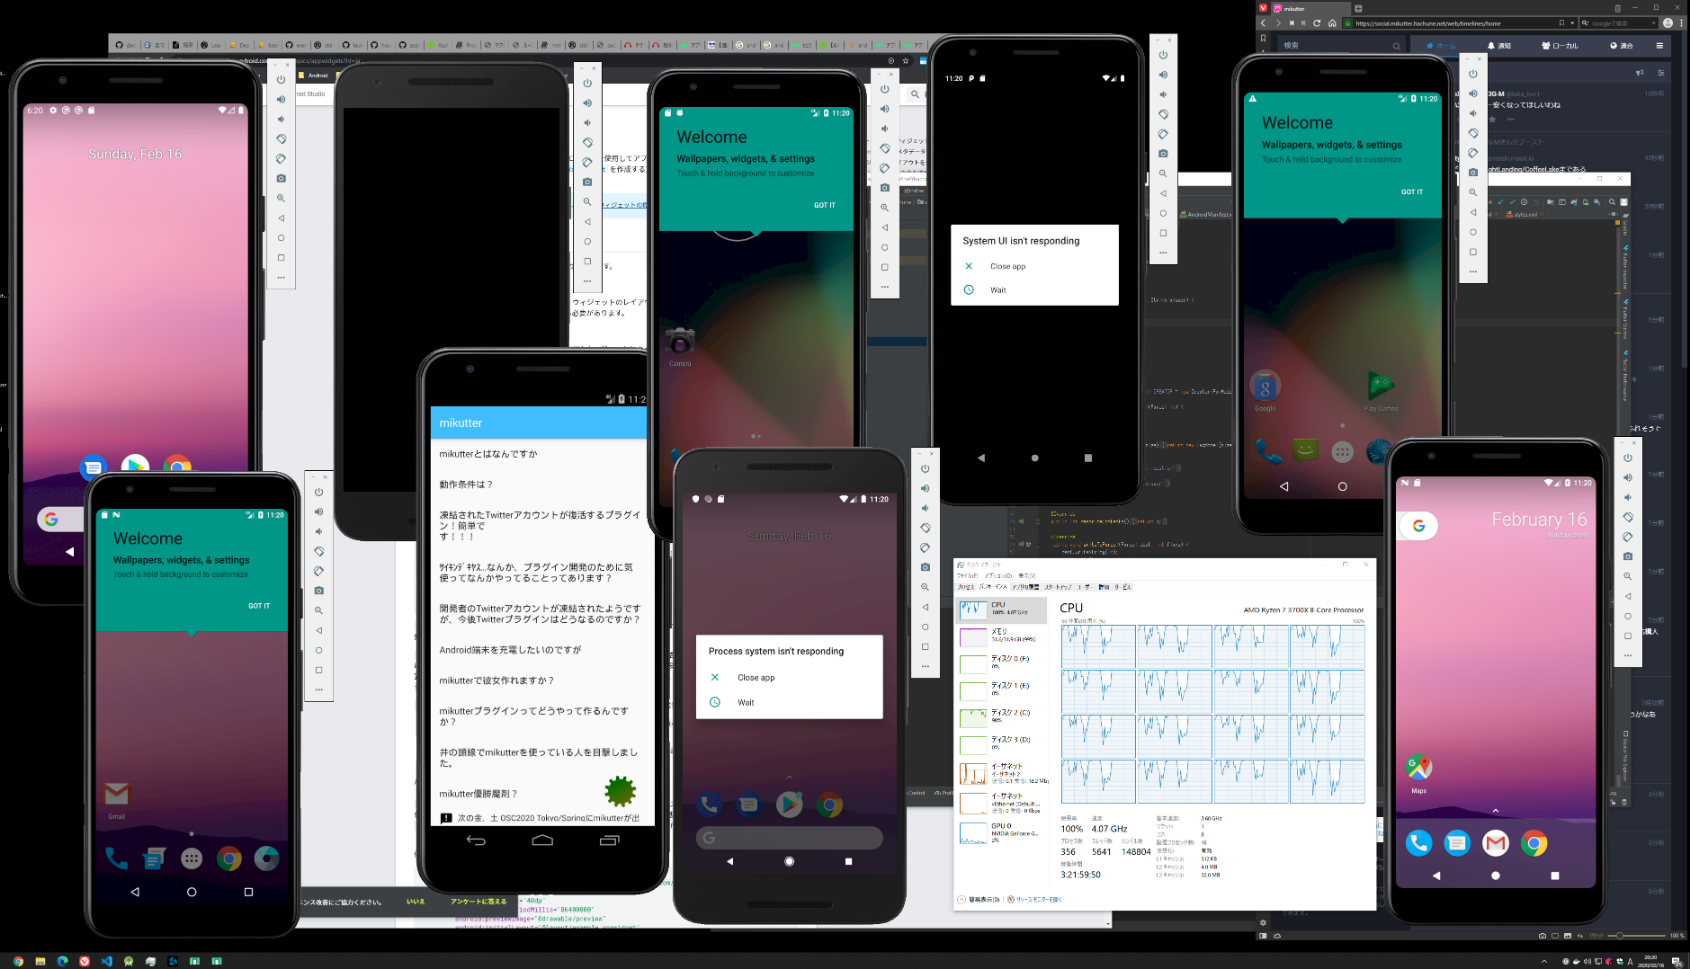Click the Vivaldi browser home icon

pyautogui.click(x=1332, y=23)
